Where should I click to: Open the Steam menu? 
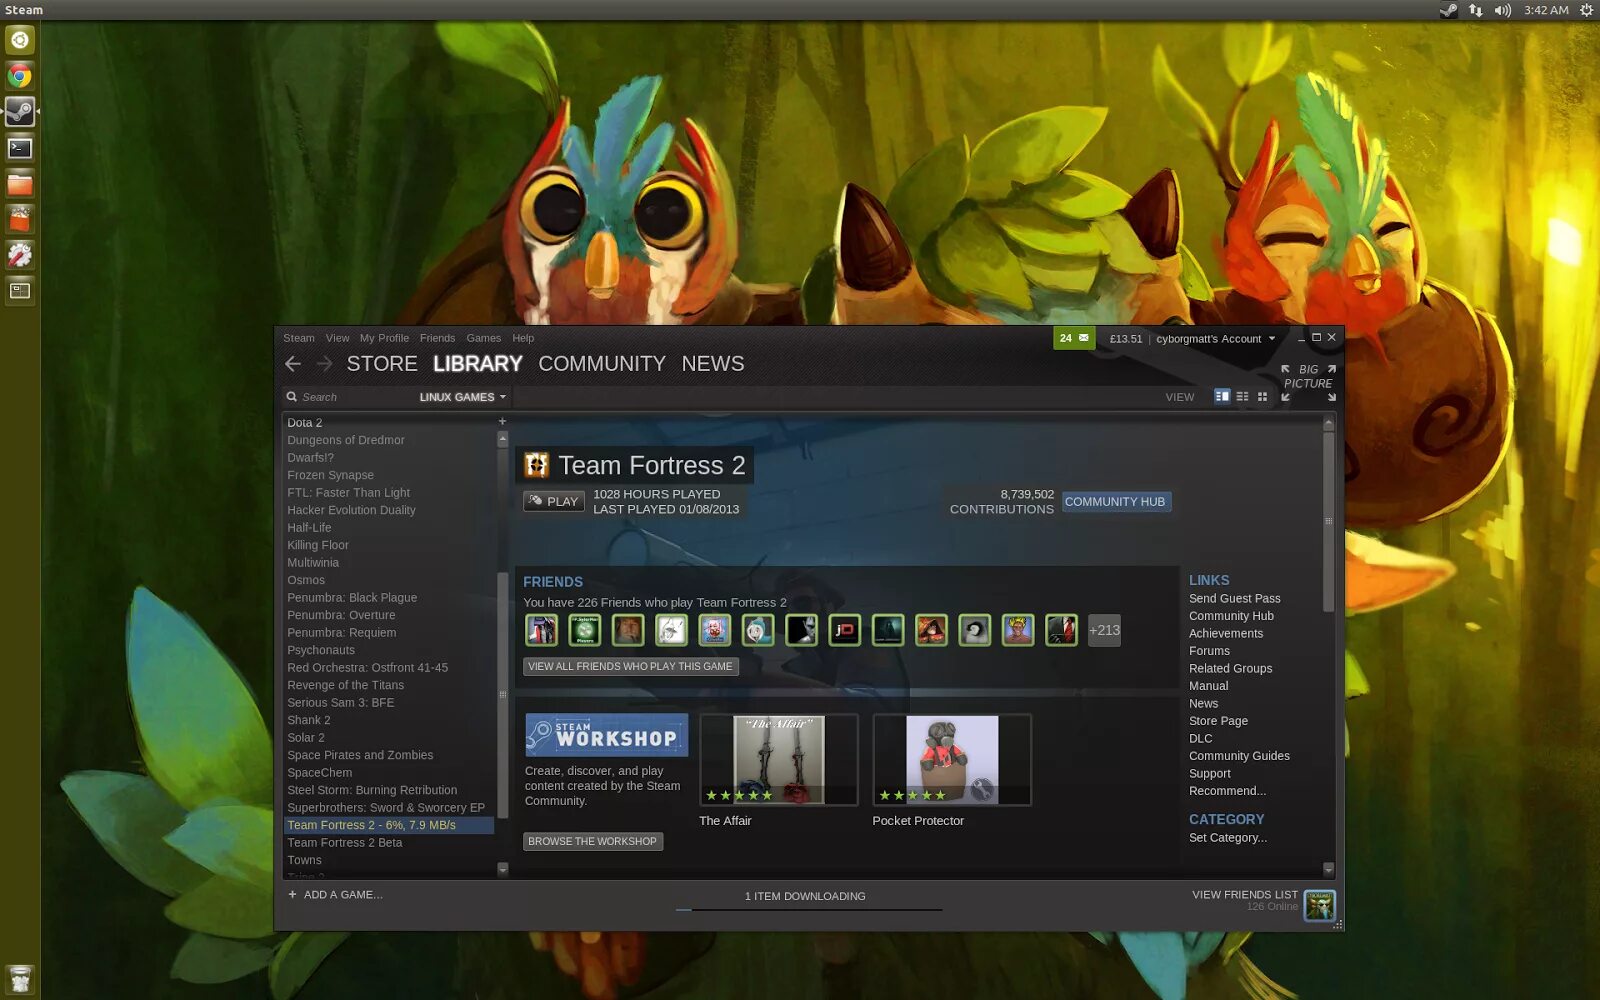point(298,338)
